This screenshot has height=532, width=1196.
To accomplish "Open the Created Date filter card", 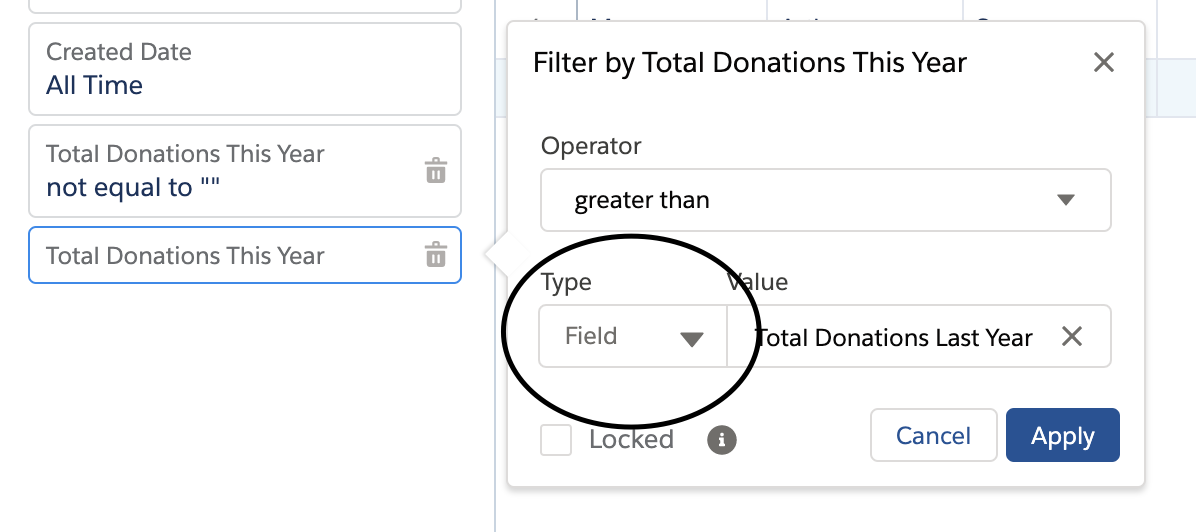I will (x=245, y=69).
